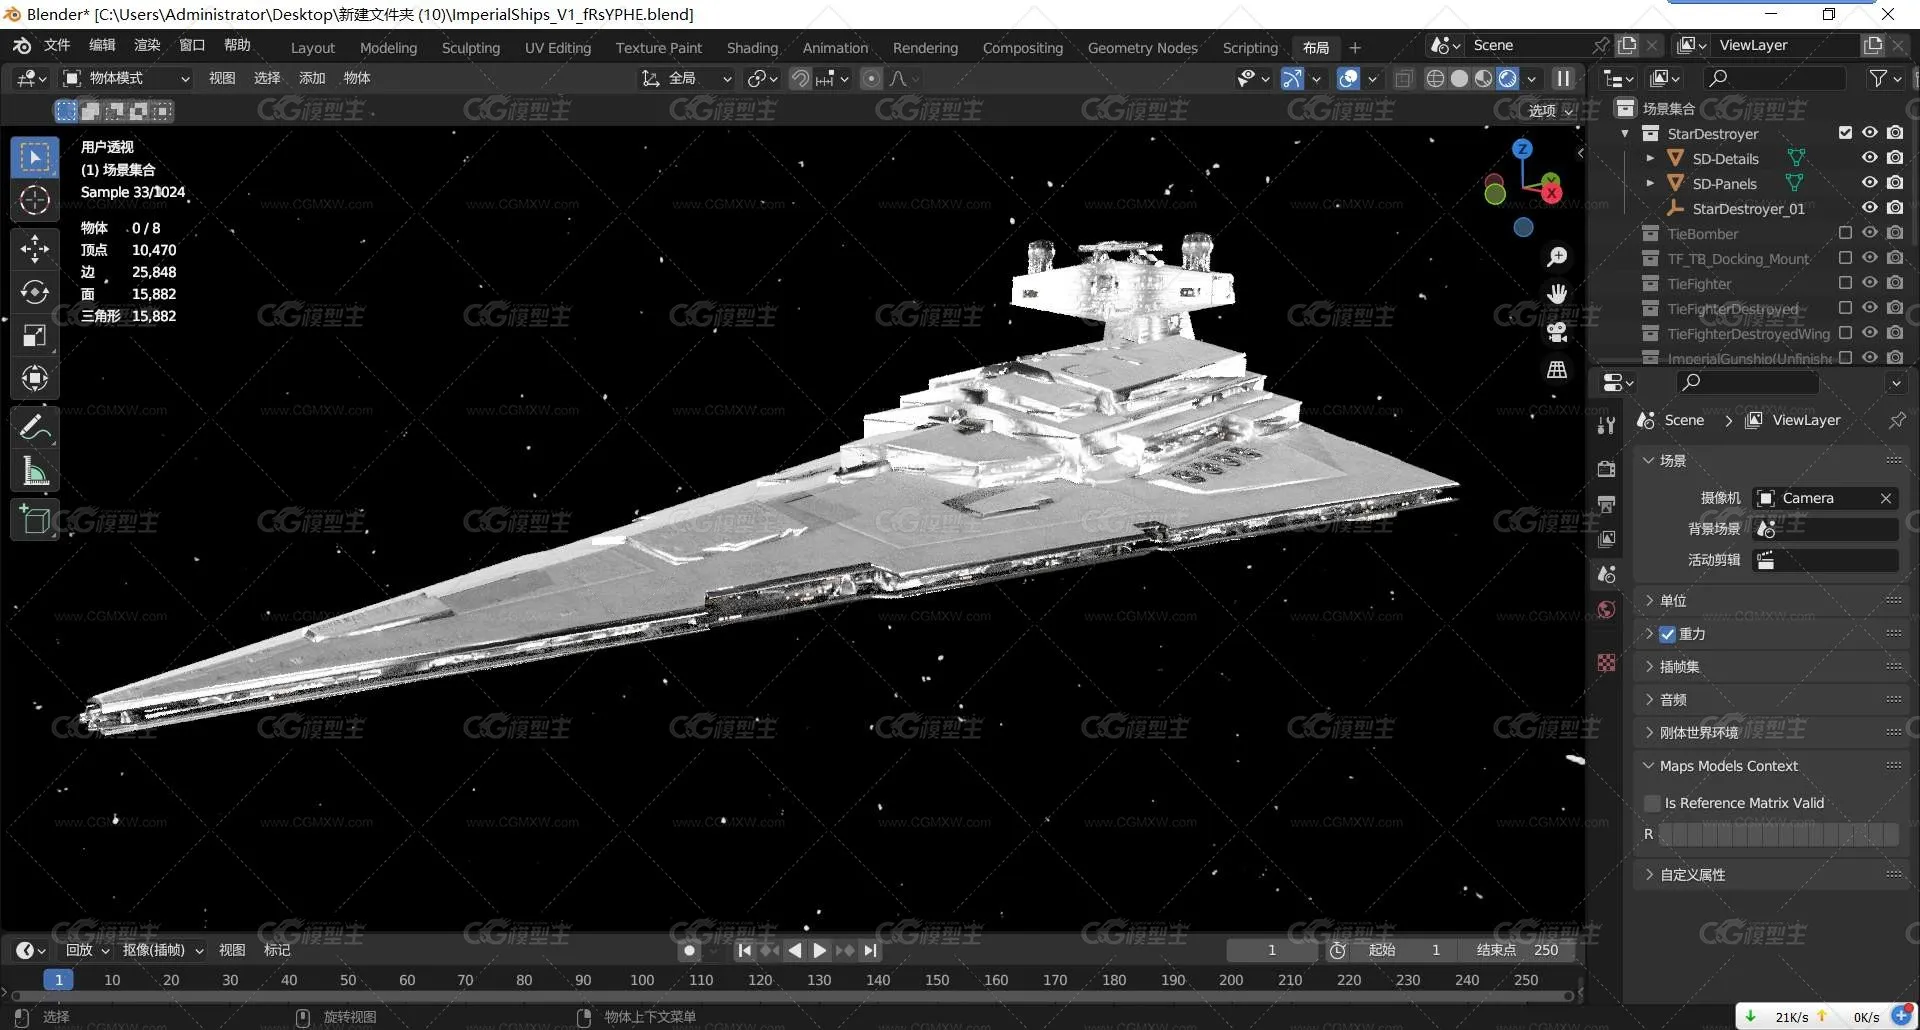Open the shading options dropdown arrow
1920x1030 pixels.
(1531, 78)
